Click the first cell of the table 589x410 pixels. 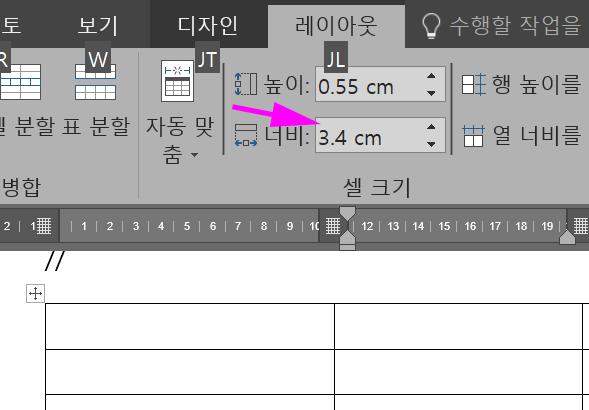pos(190,326)
